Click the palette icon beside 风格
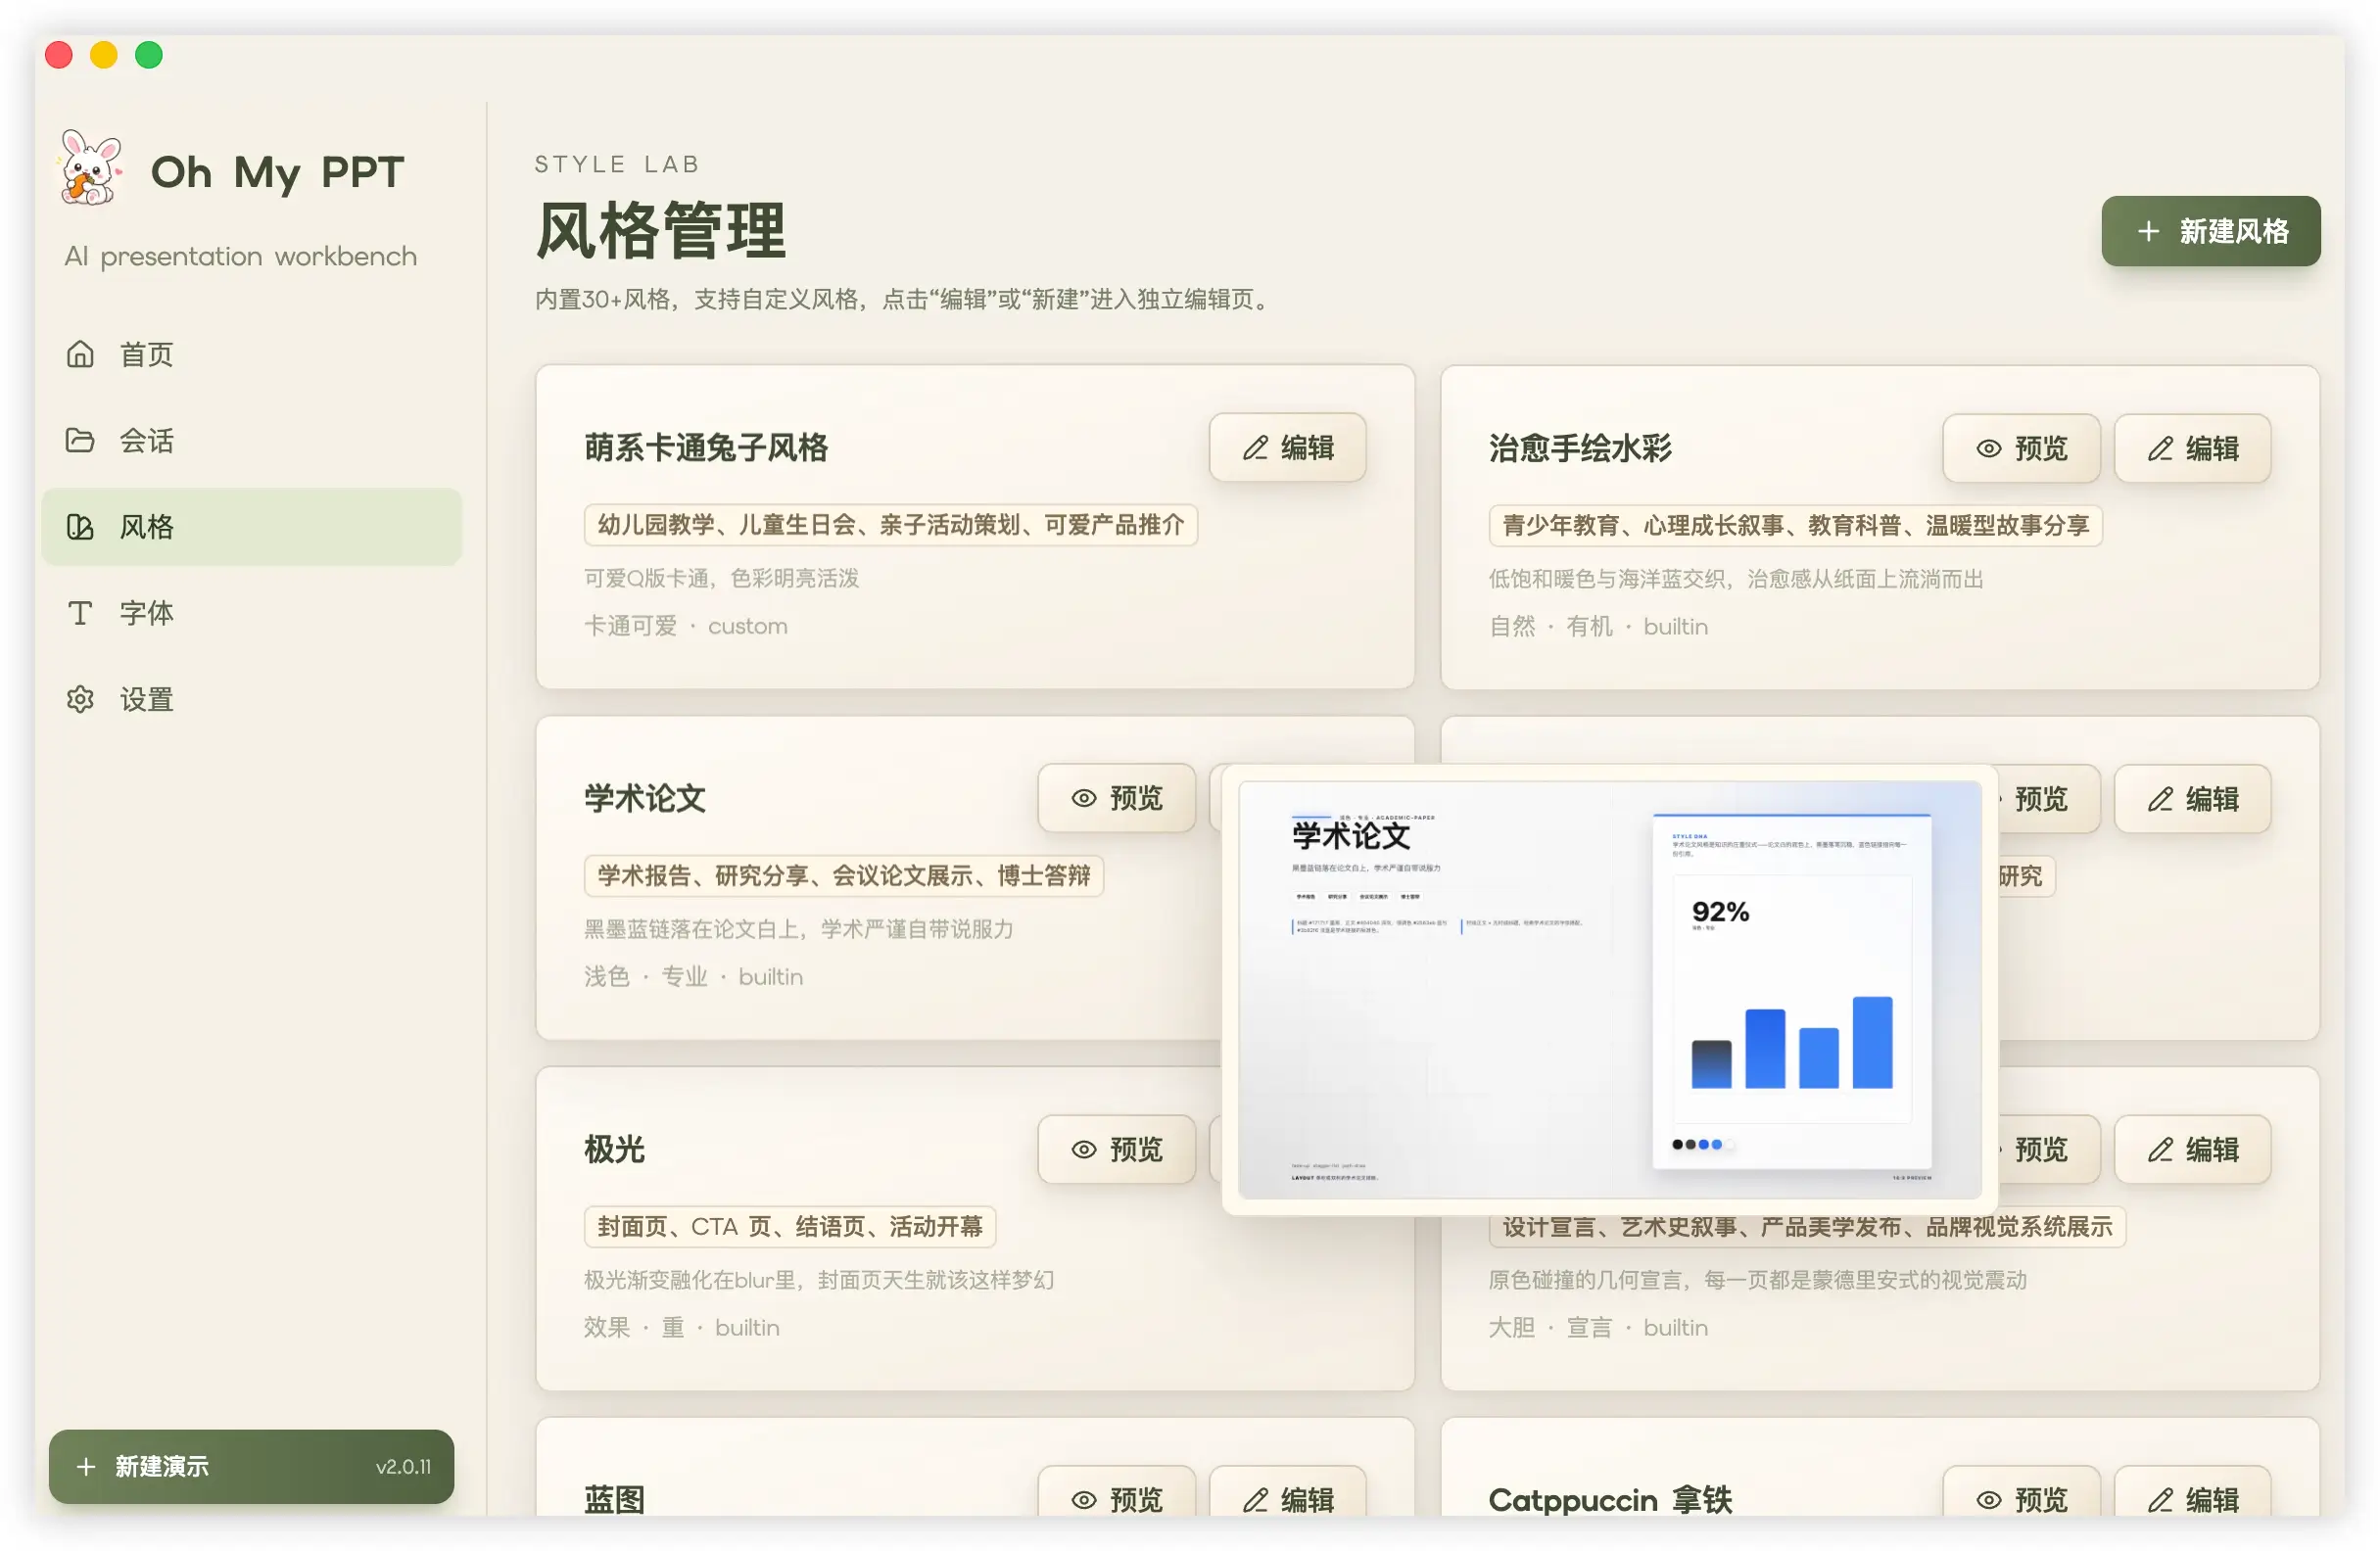 point(80,527)
